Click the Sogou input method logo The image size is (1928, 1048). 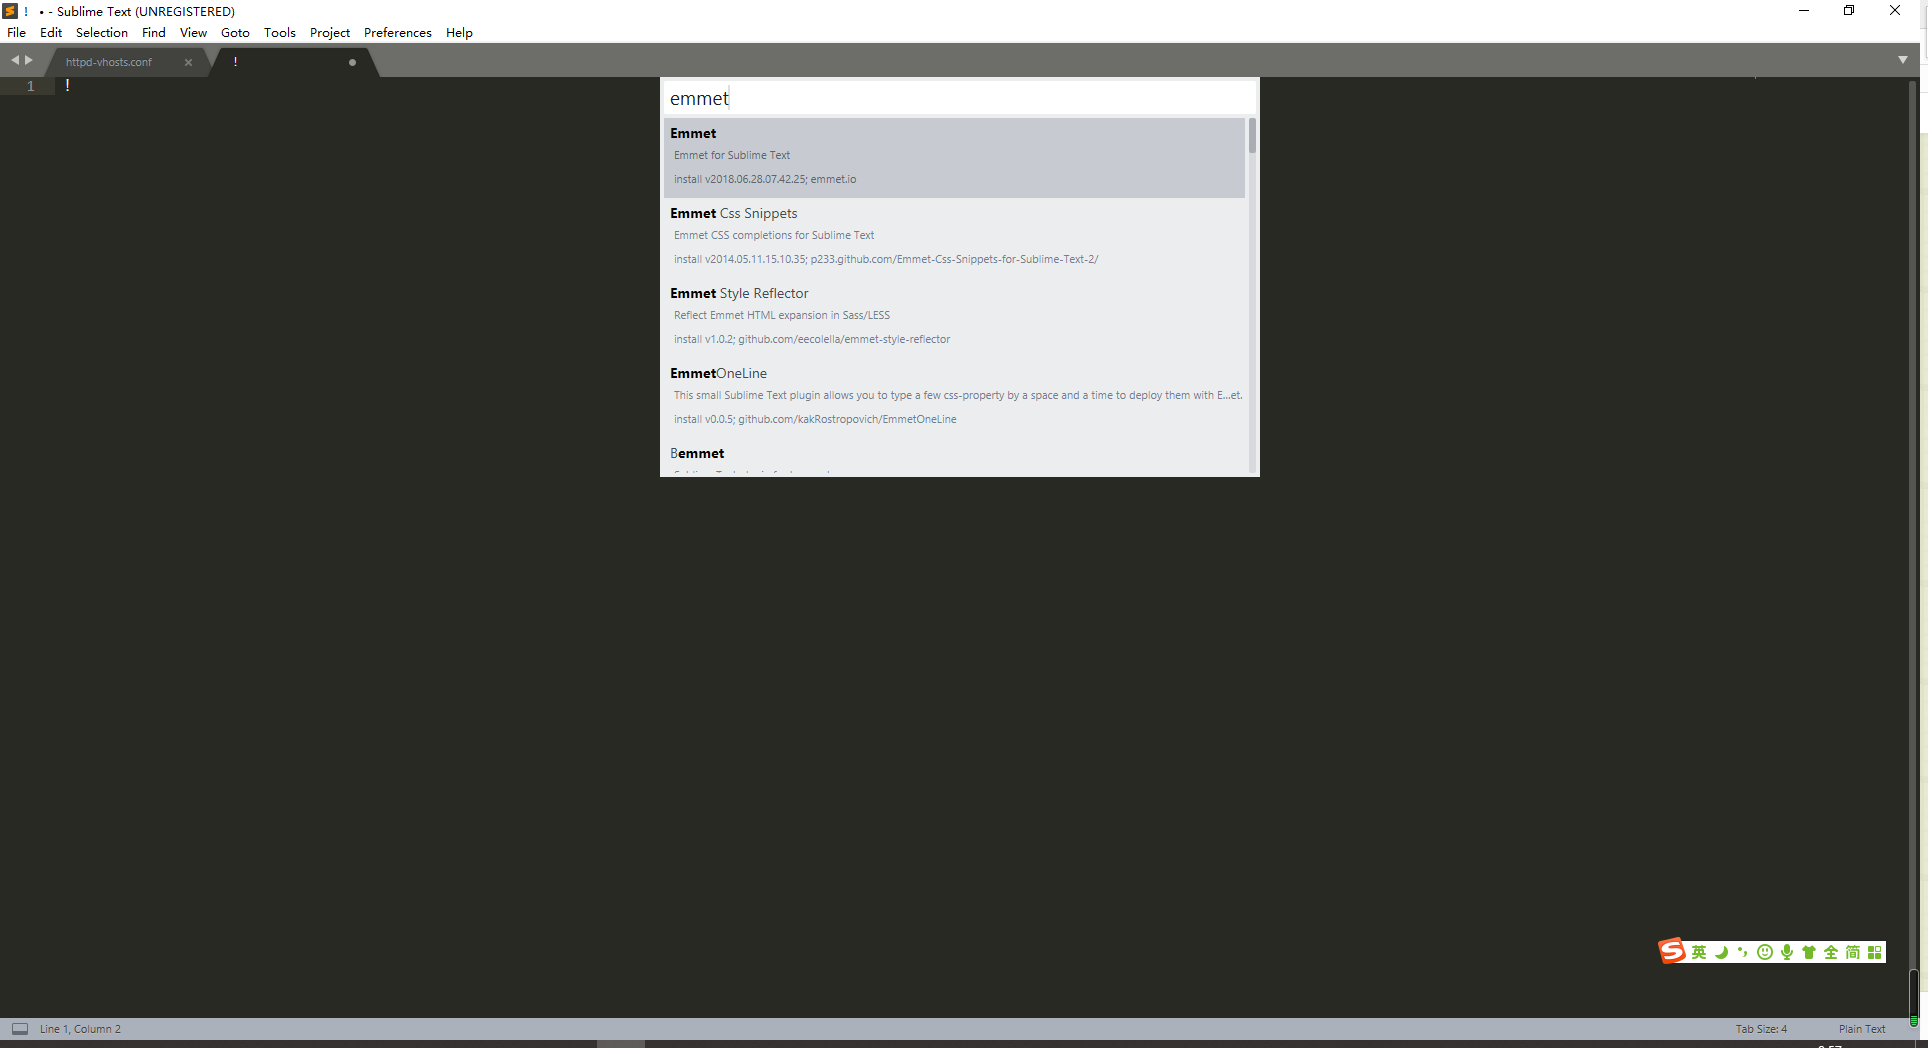tap(1672, 951)
